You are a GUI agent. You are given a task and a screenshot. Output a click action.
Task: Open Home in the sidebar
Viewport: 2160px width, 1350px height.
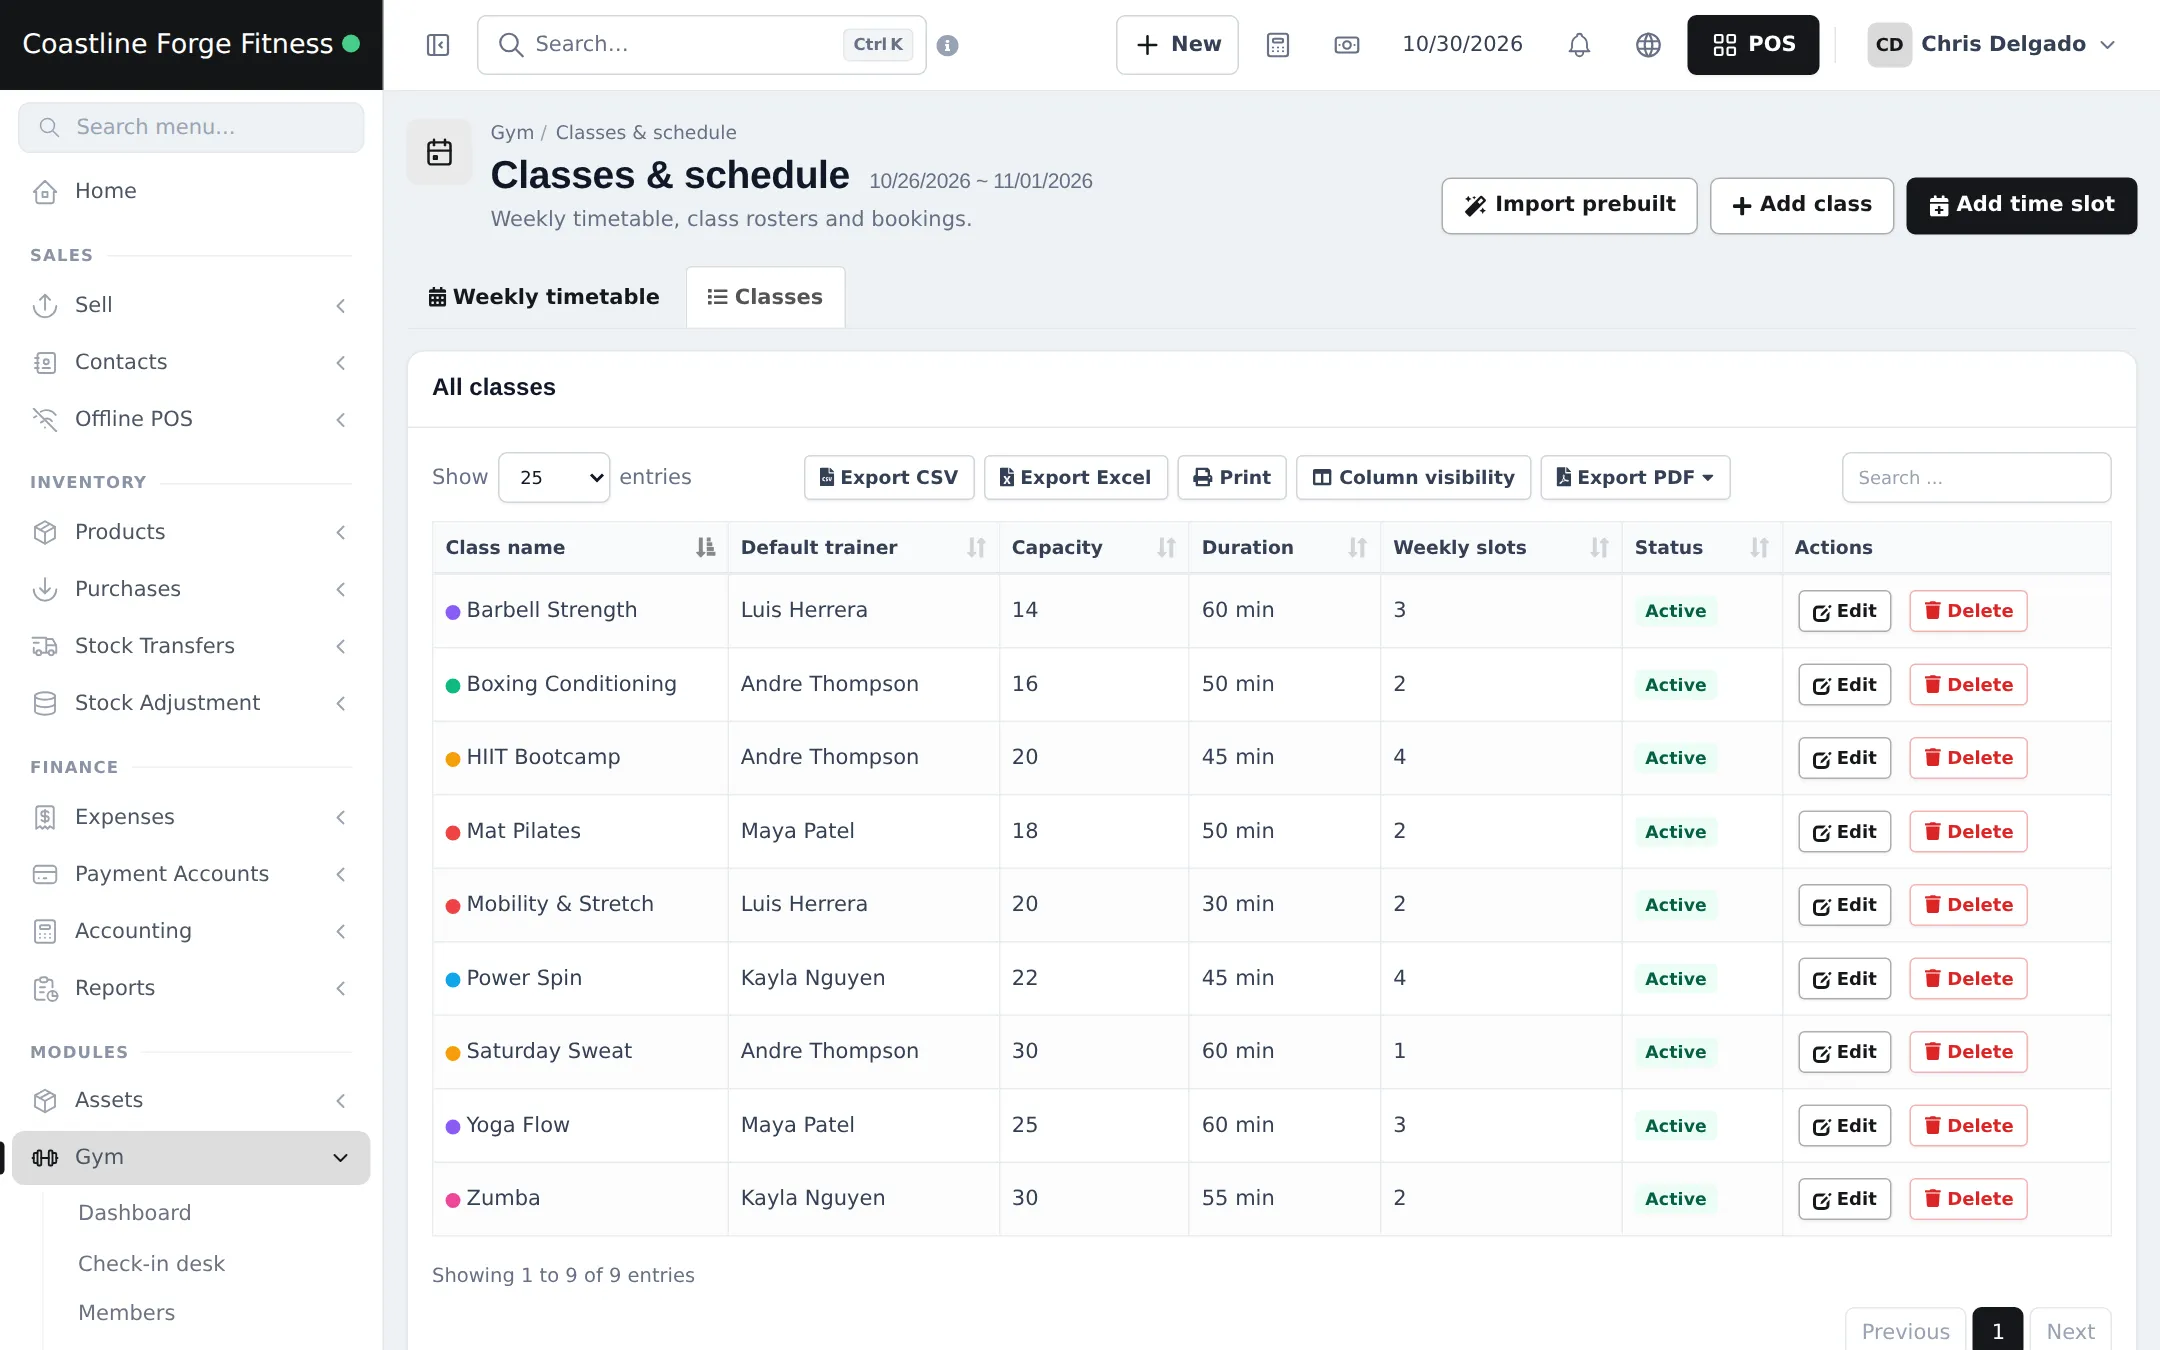190,191
